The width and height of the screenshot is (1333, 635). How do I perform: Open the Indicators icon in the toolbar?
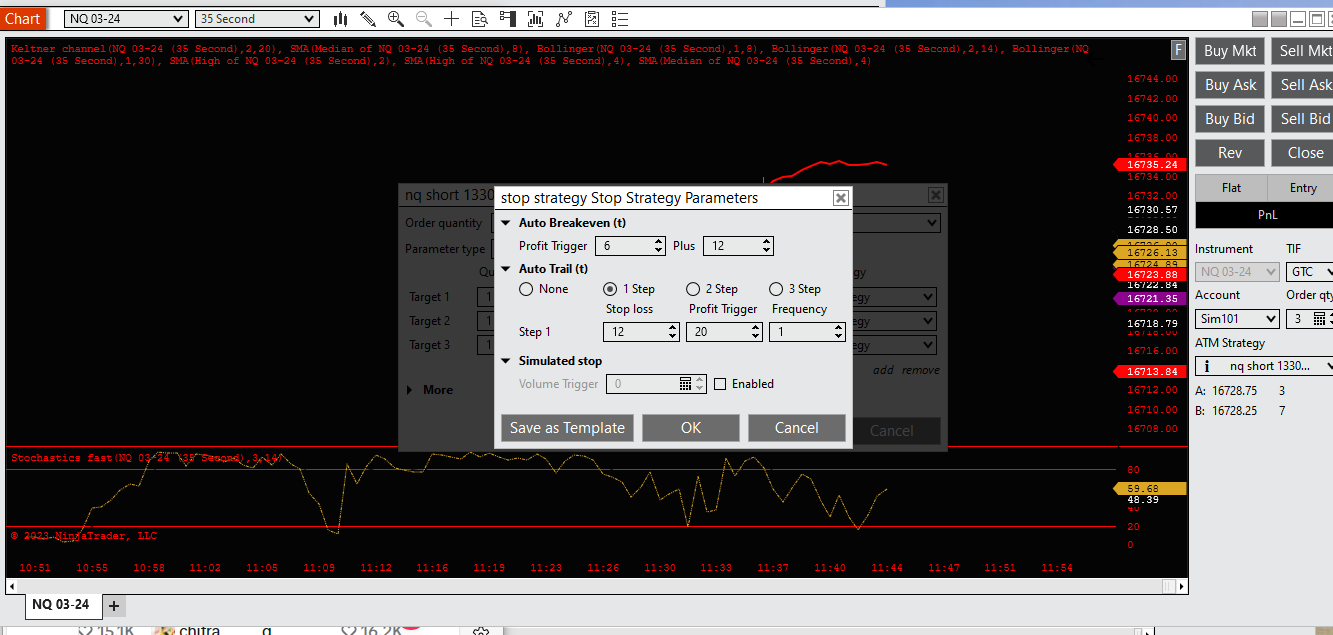(x=564, y=18)
